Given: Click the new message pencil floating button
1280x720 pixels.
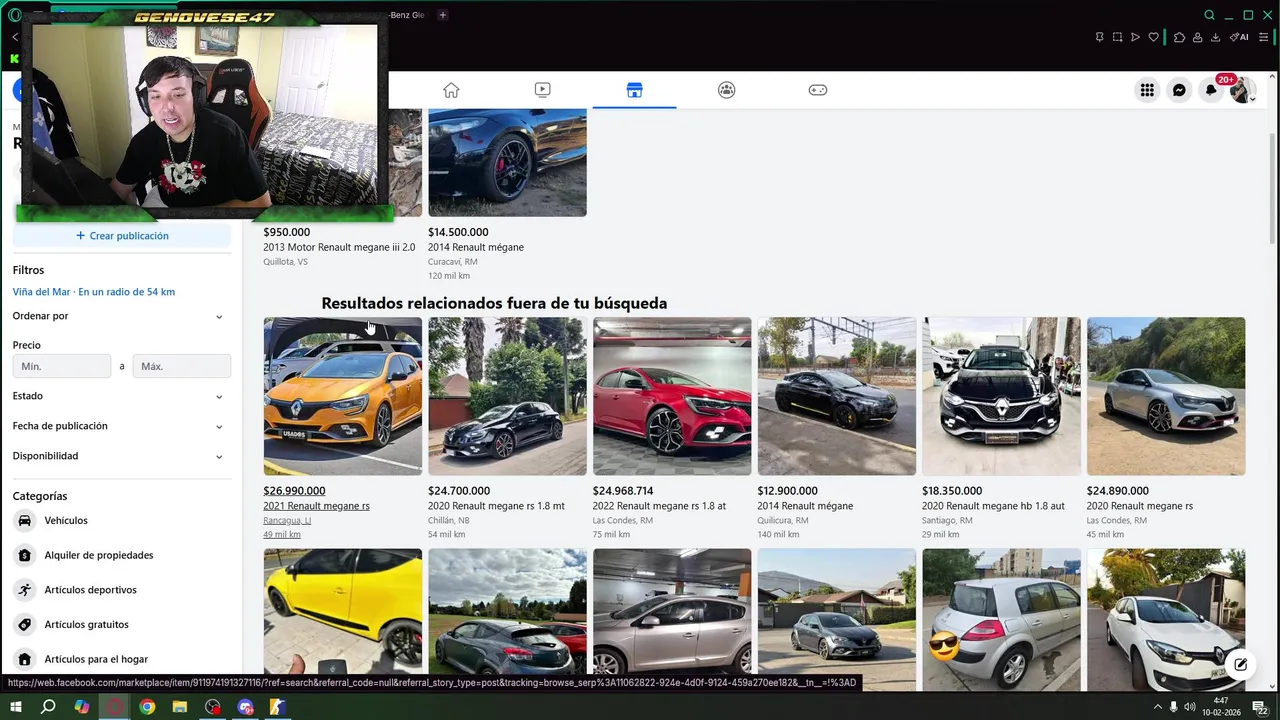Looking at the screenshot, I should click(1240, 664).
